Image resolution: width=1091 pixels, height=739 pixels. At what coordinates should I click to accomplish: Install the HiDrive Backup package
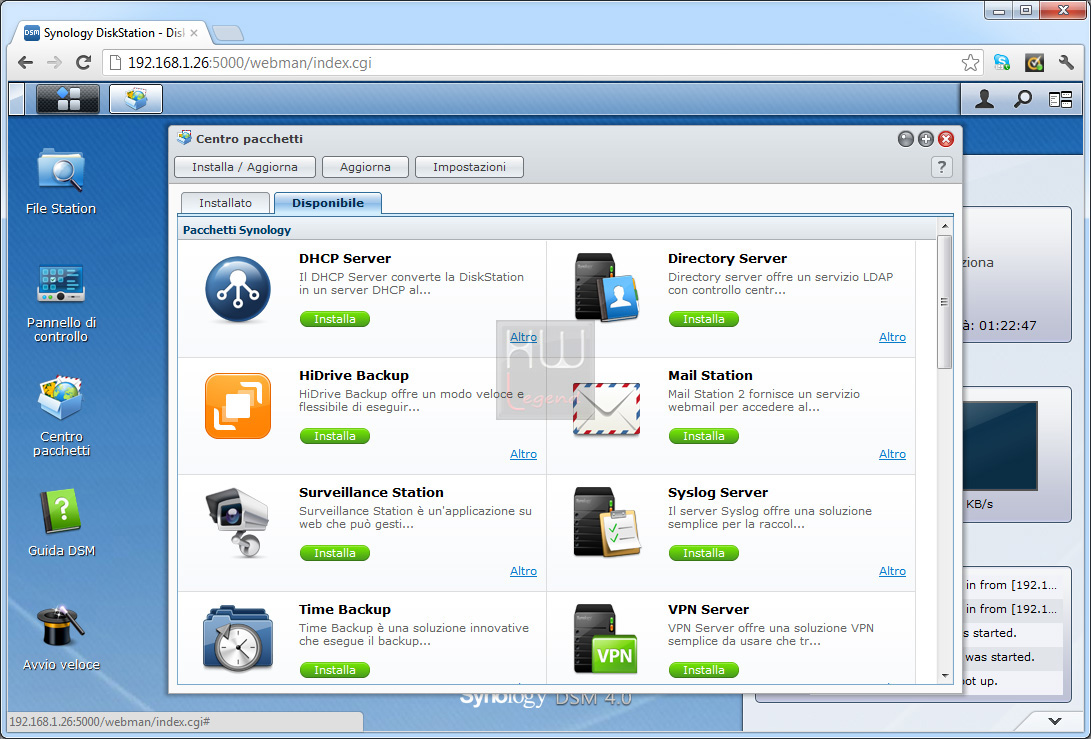coord(335,436)
